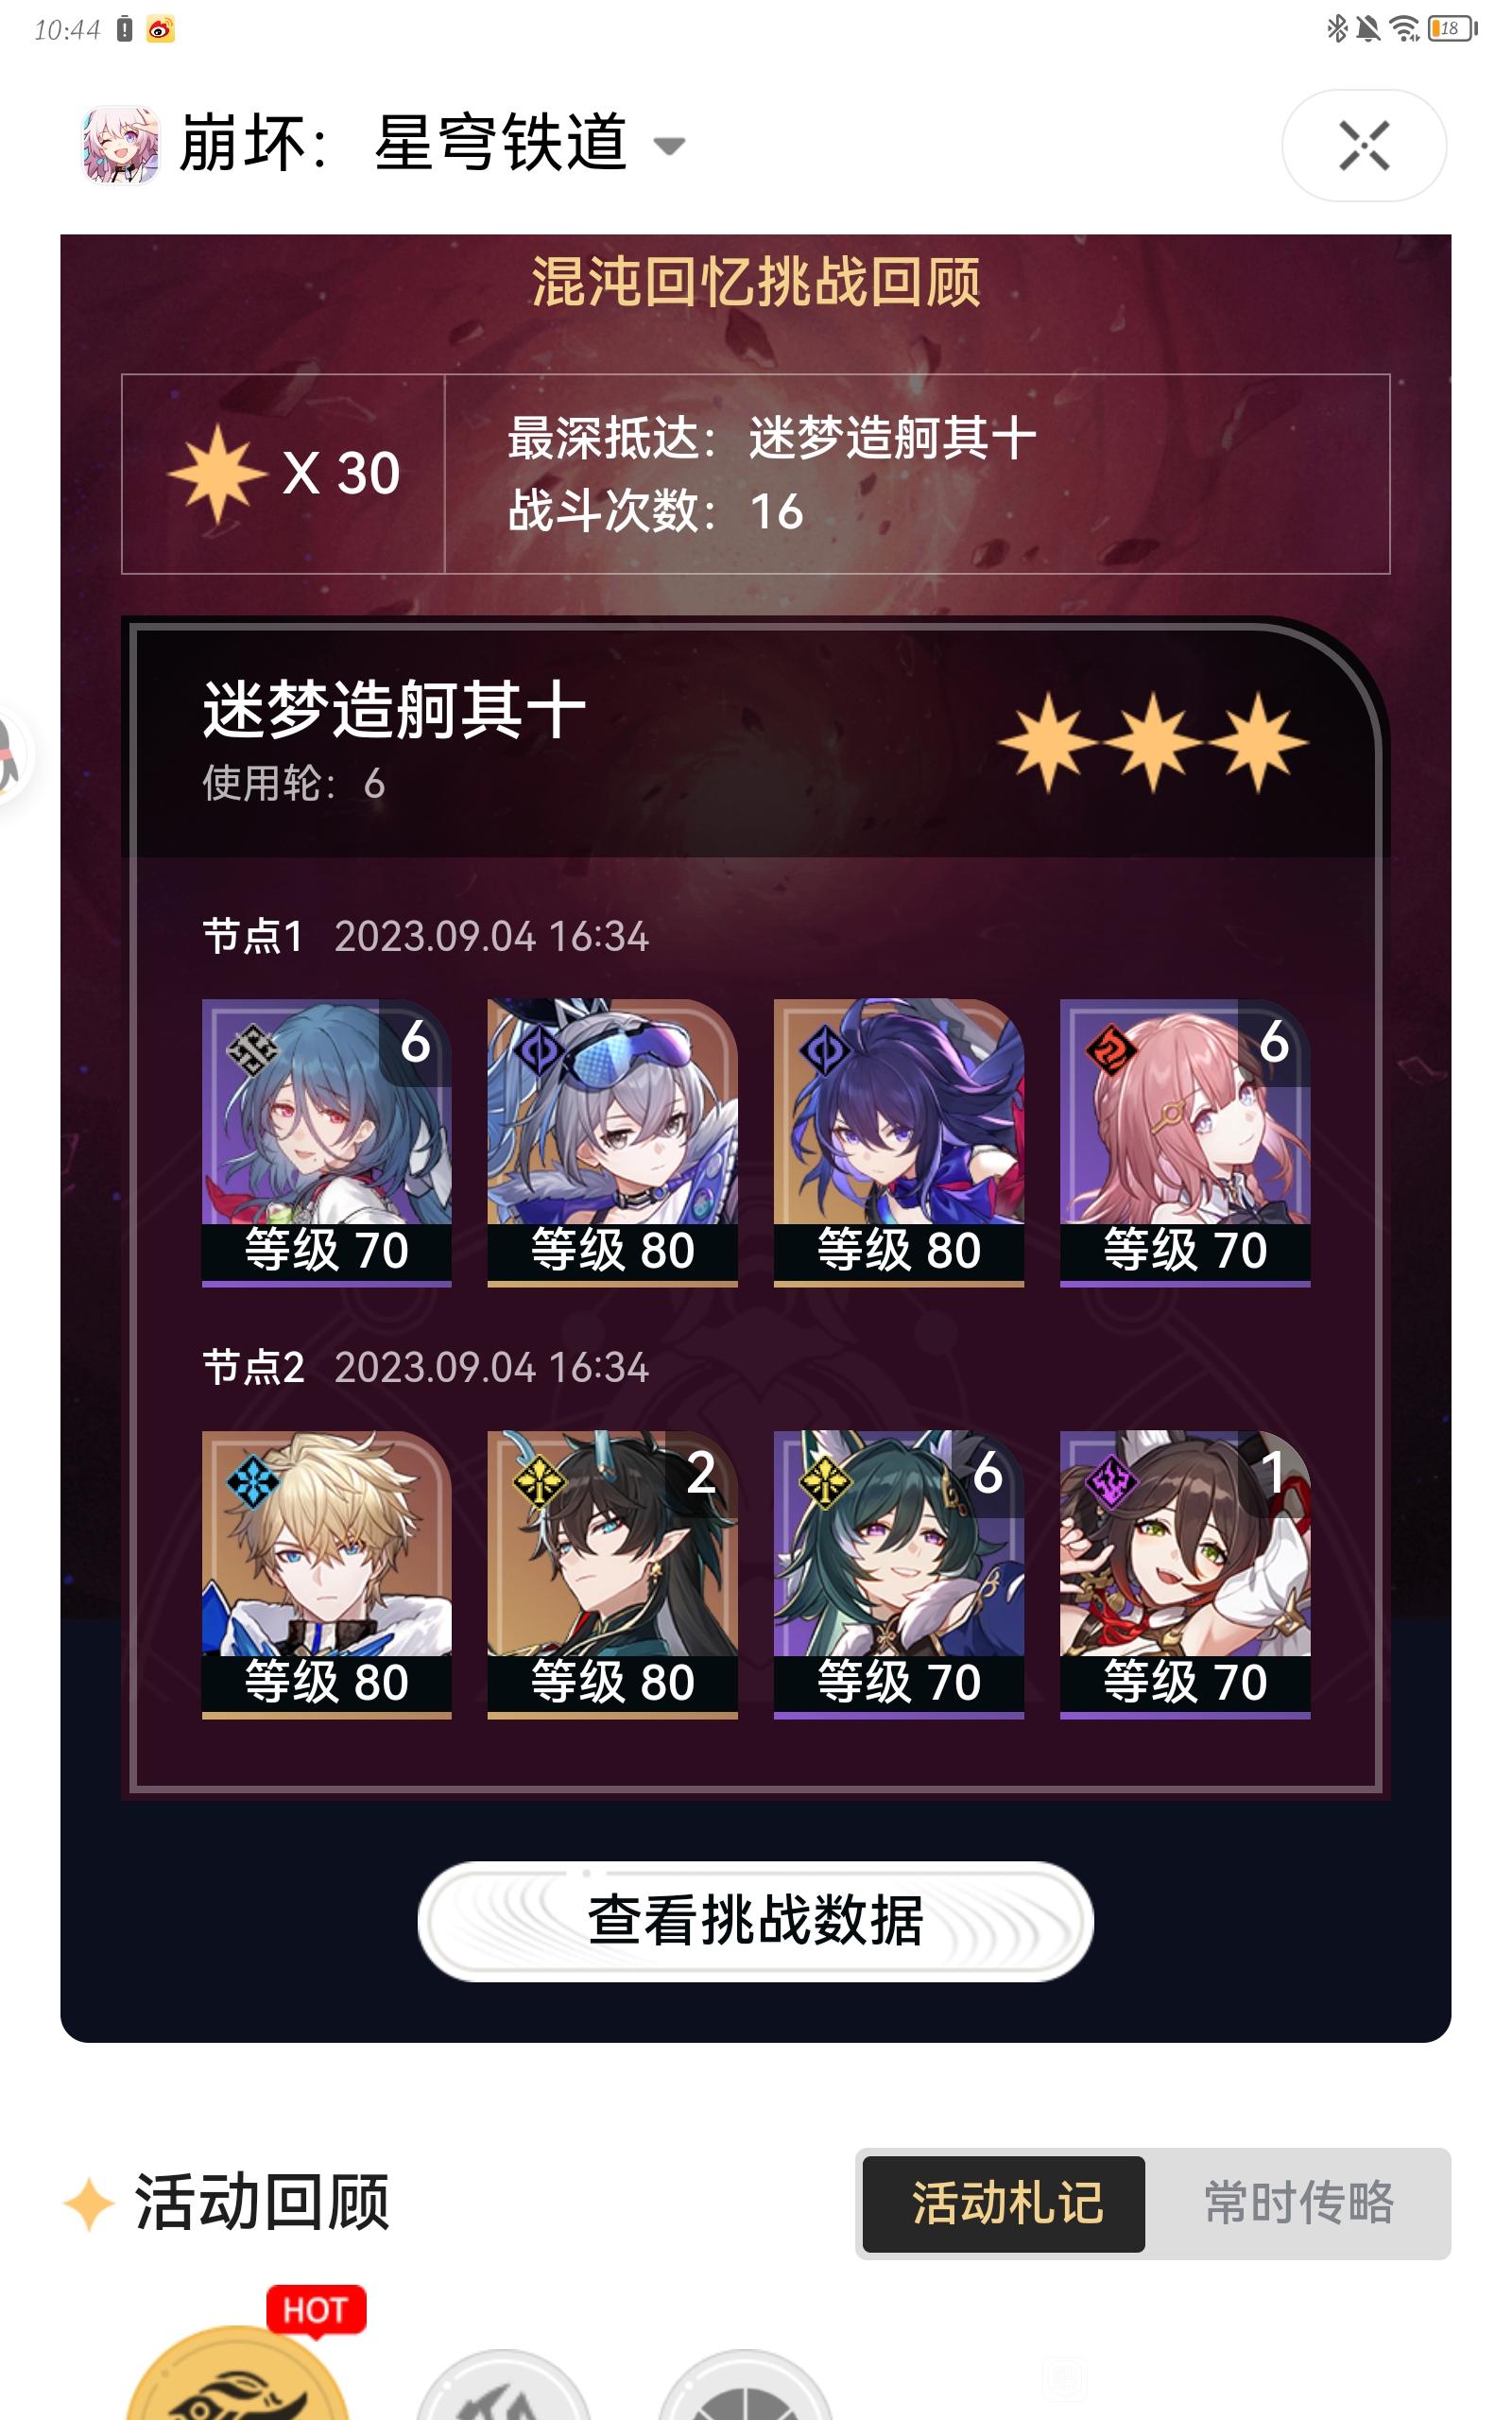Select the dark purple-haired level 80 character

tap(898, 1142)
